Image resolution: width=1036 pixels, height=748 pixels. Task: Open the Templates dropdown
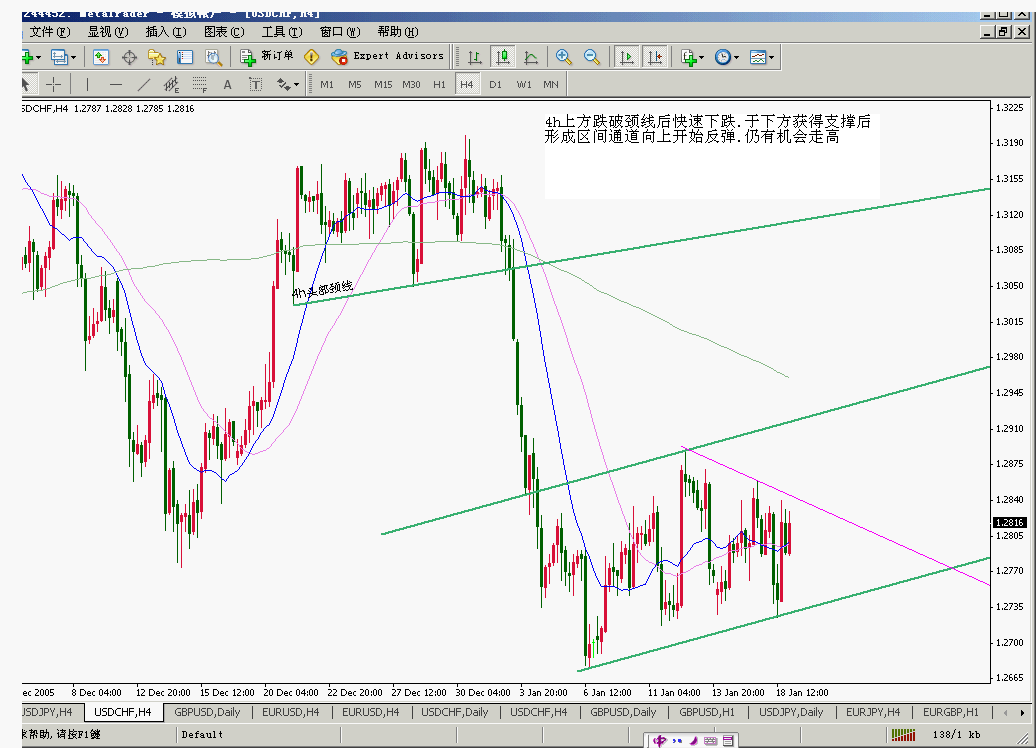[762, 57]
